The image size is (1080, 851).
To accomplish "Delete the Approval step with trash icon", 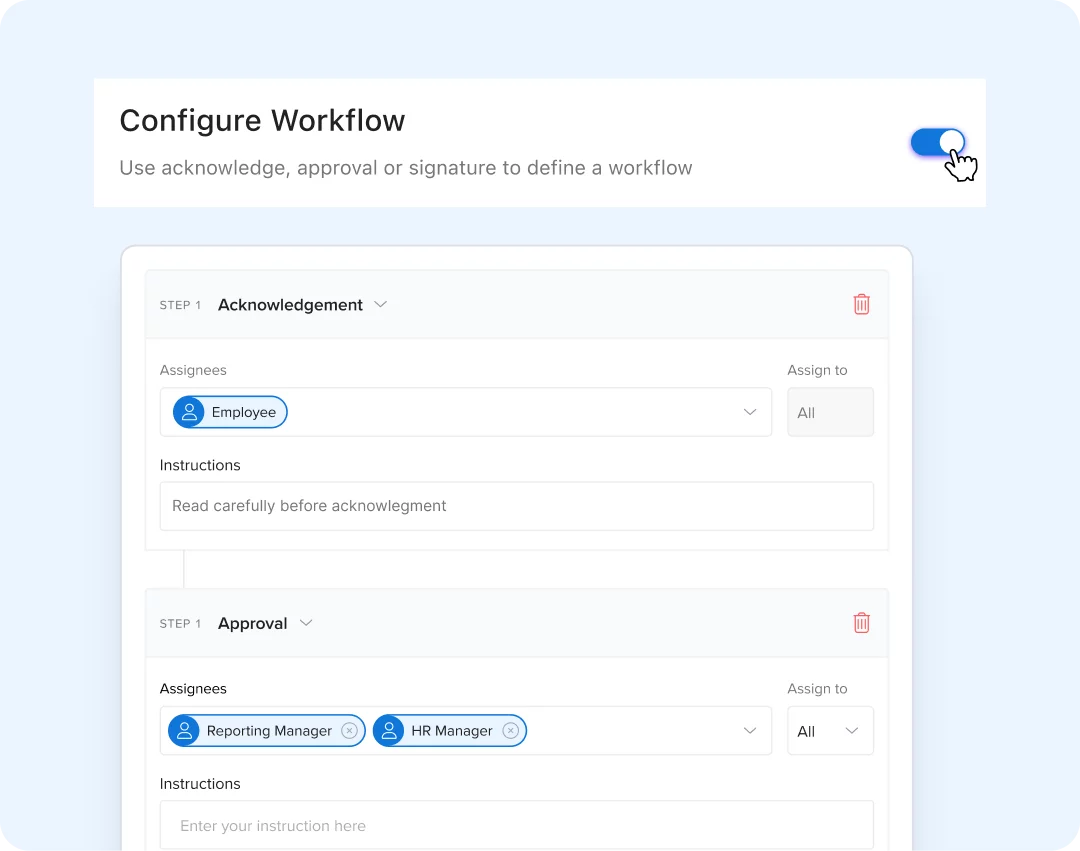I will pyautogui.click(x=861, y=623).
